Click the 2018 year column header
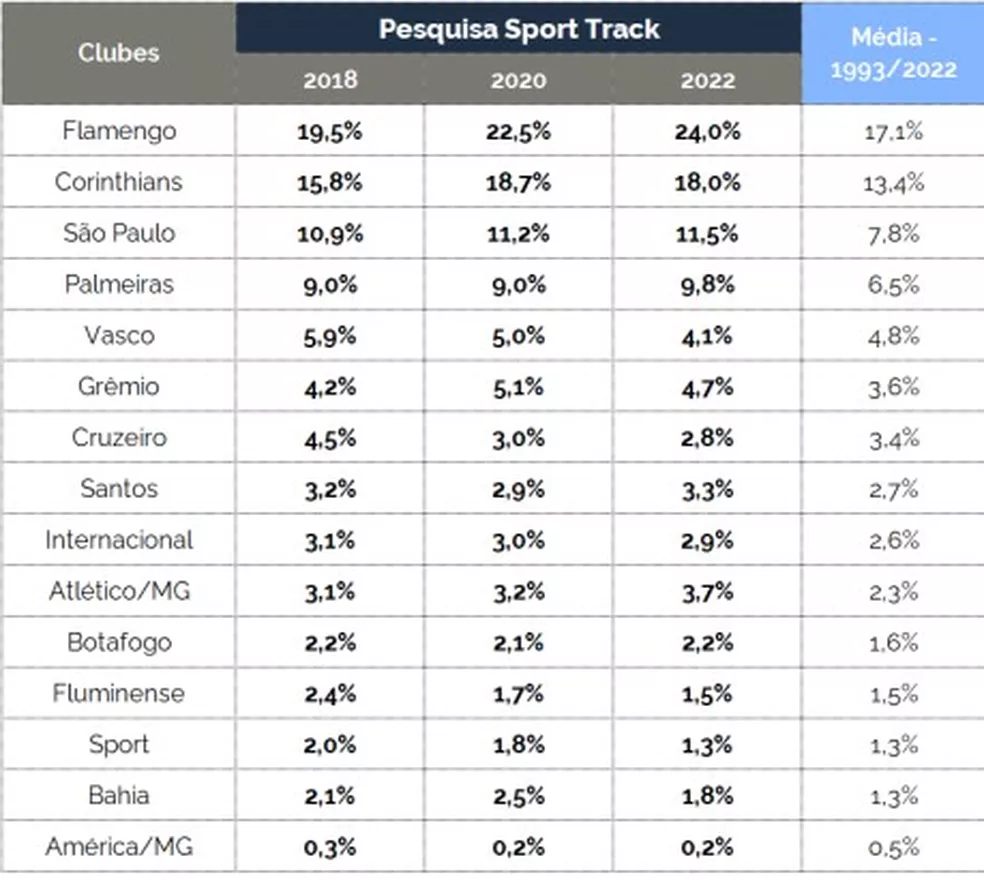 tap(329, 80)
